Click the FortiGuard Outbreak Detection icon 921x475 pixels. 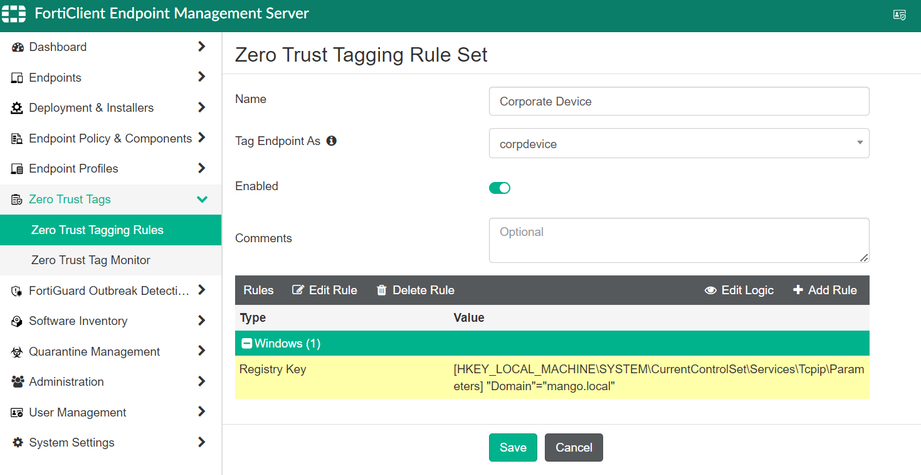(x=17, y=291)
